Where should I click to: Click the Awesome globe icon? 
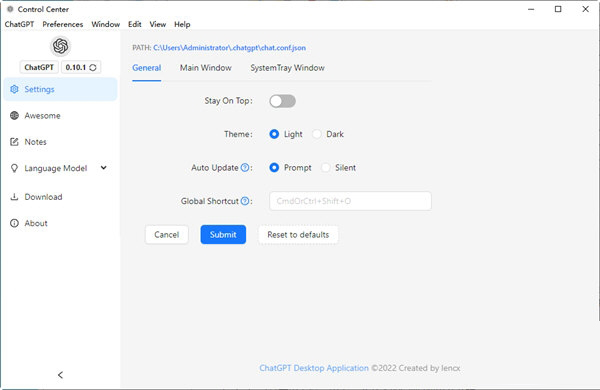click(x=15, y=116)
